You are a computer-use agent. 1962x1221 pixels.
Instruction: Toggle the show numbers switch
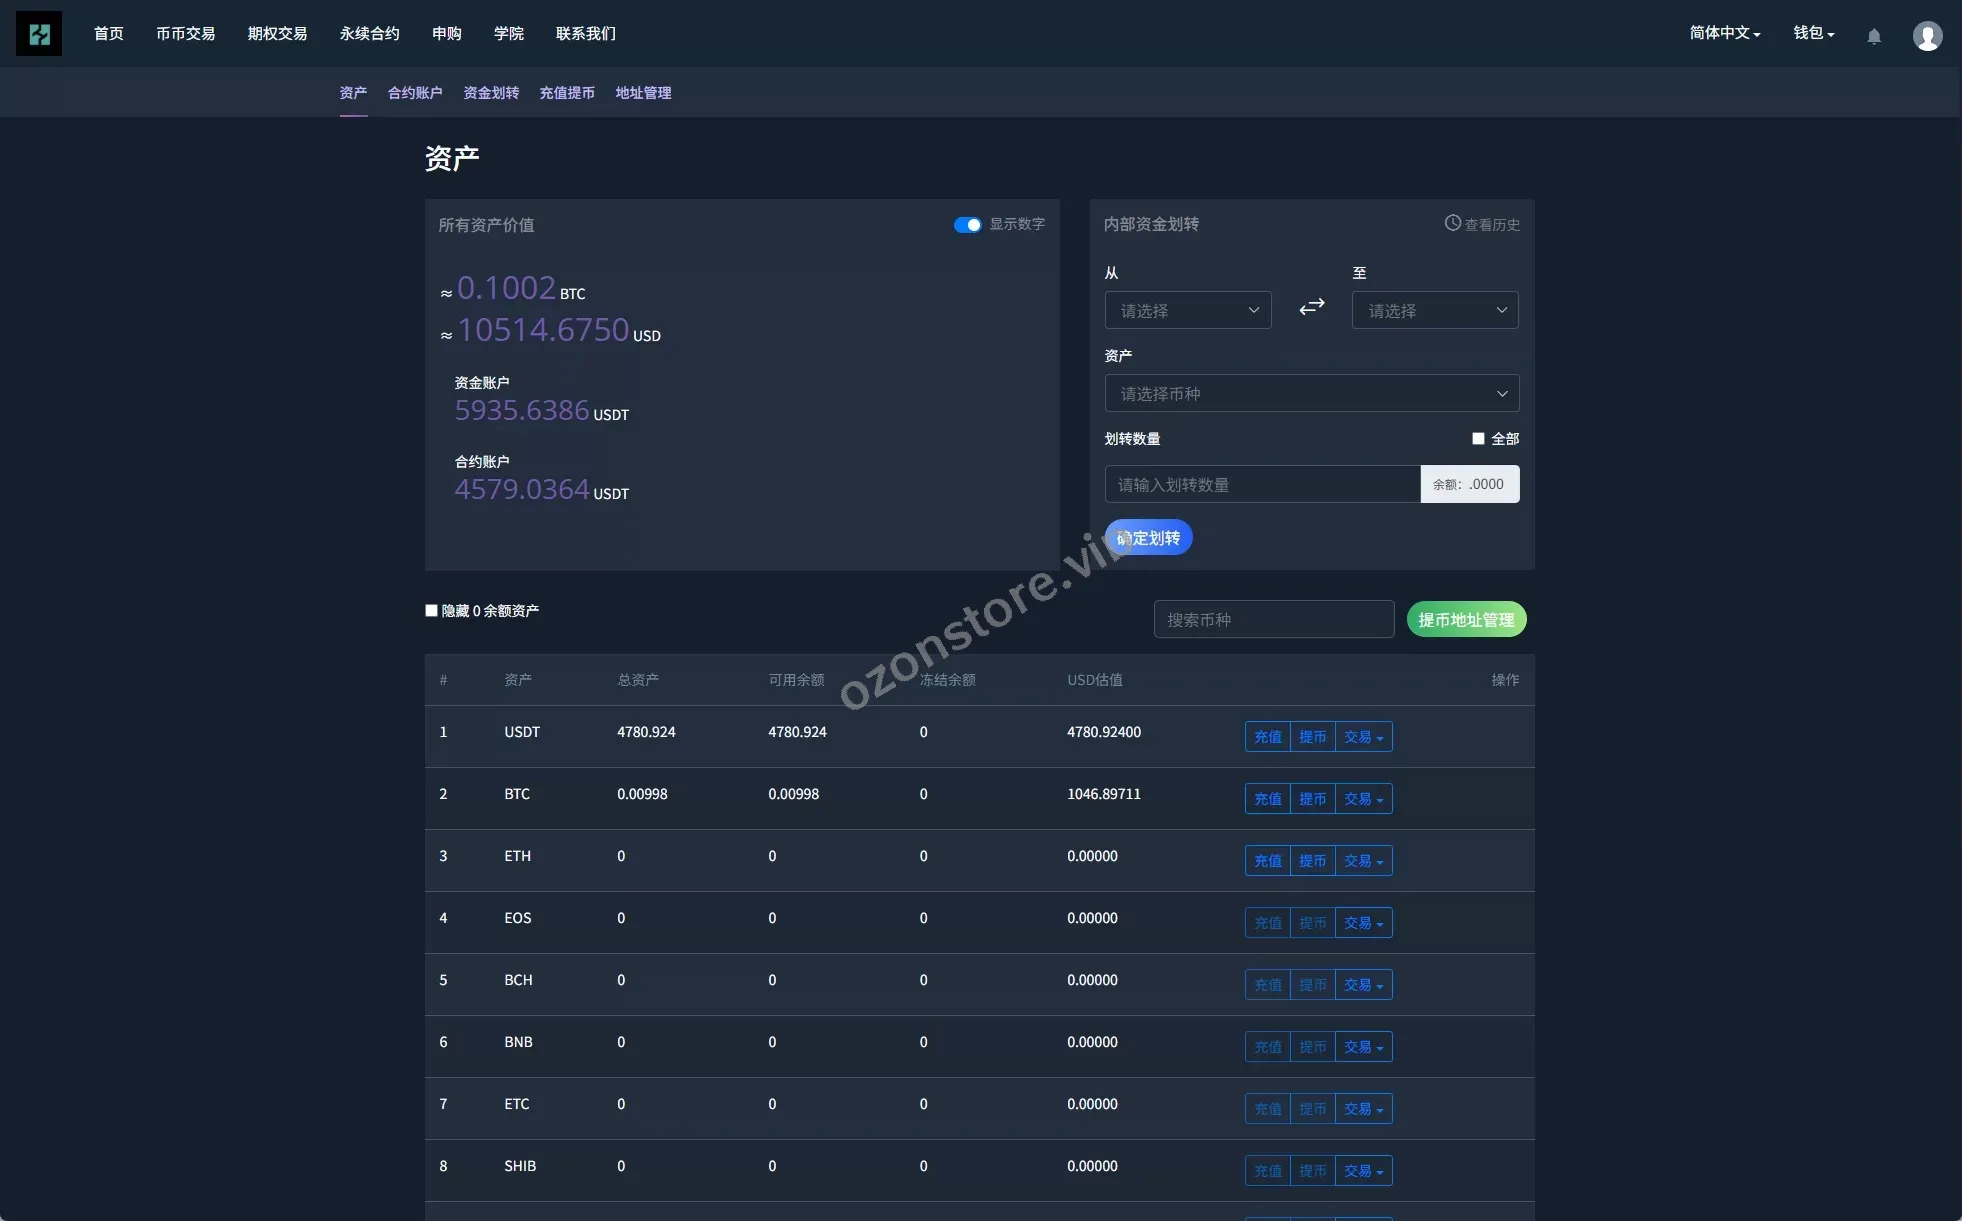point(967,225)
